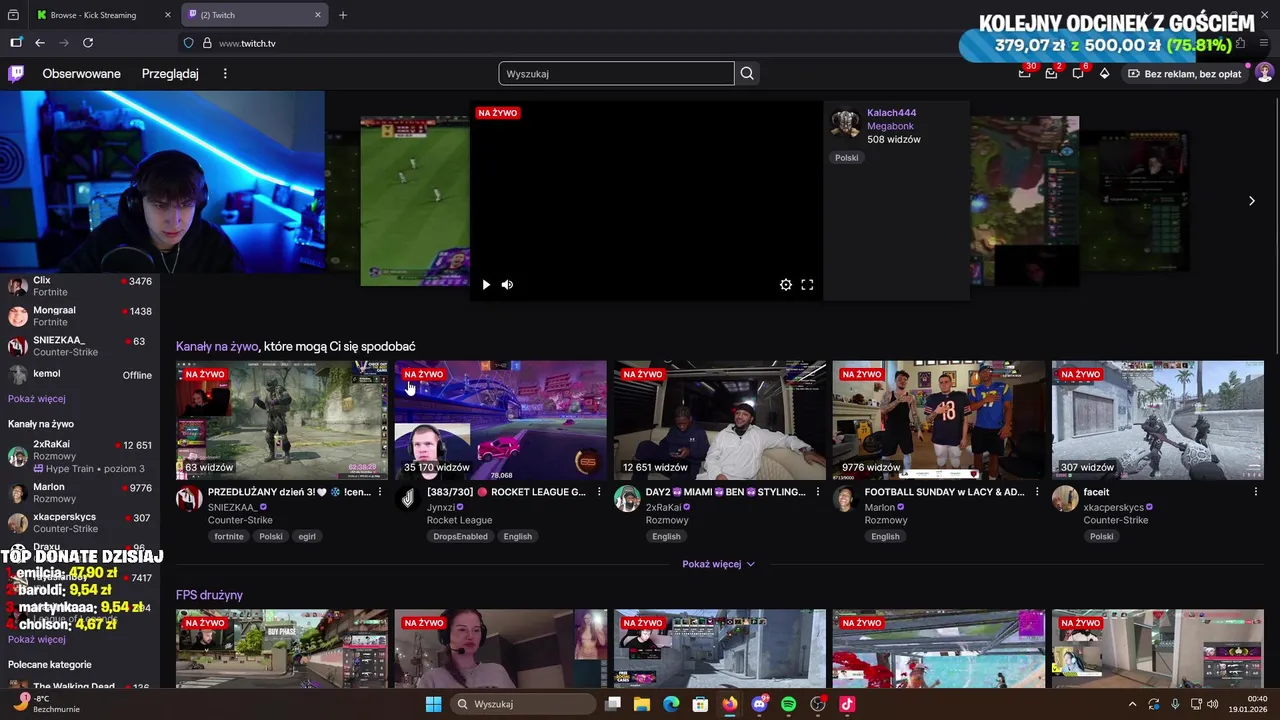Viewport: 1280px width, 720px height.
Task: Open Microsoft Edge from the taskbar
Action: (671, 704)
